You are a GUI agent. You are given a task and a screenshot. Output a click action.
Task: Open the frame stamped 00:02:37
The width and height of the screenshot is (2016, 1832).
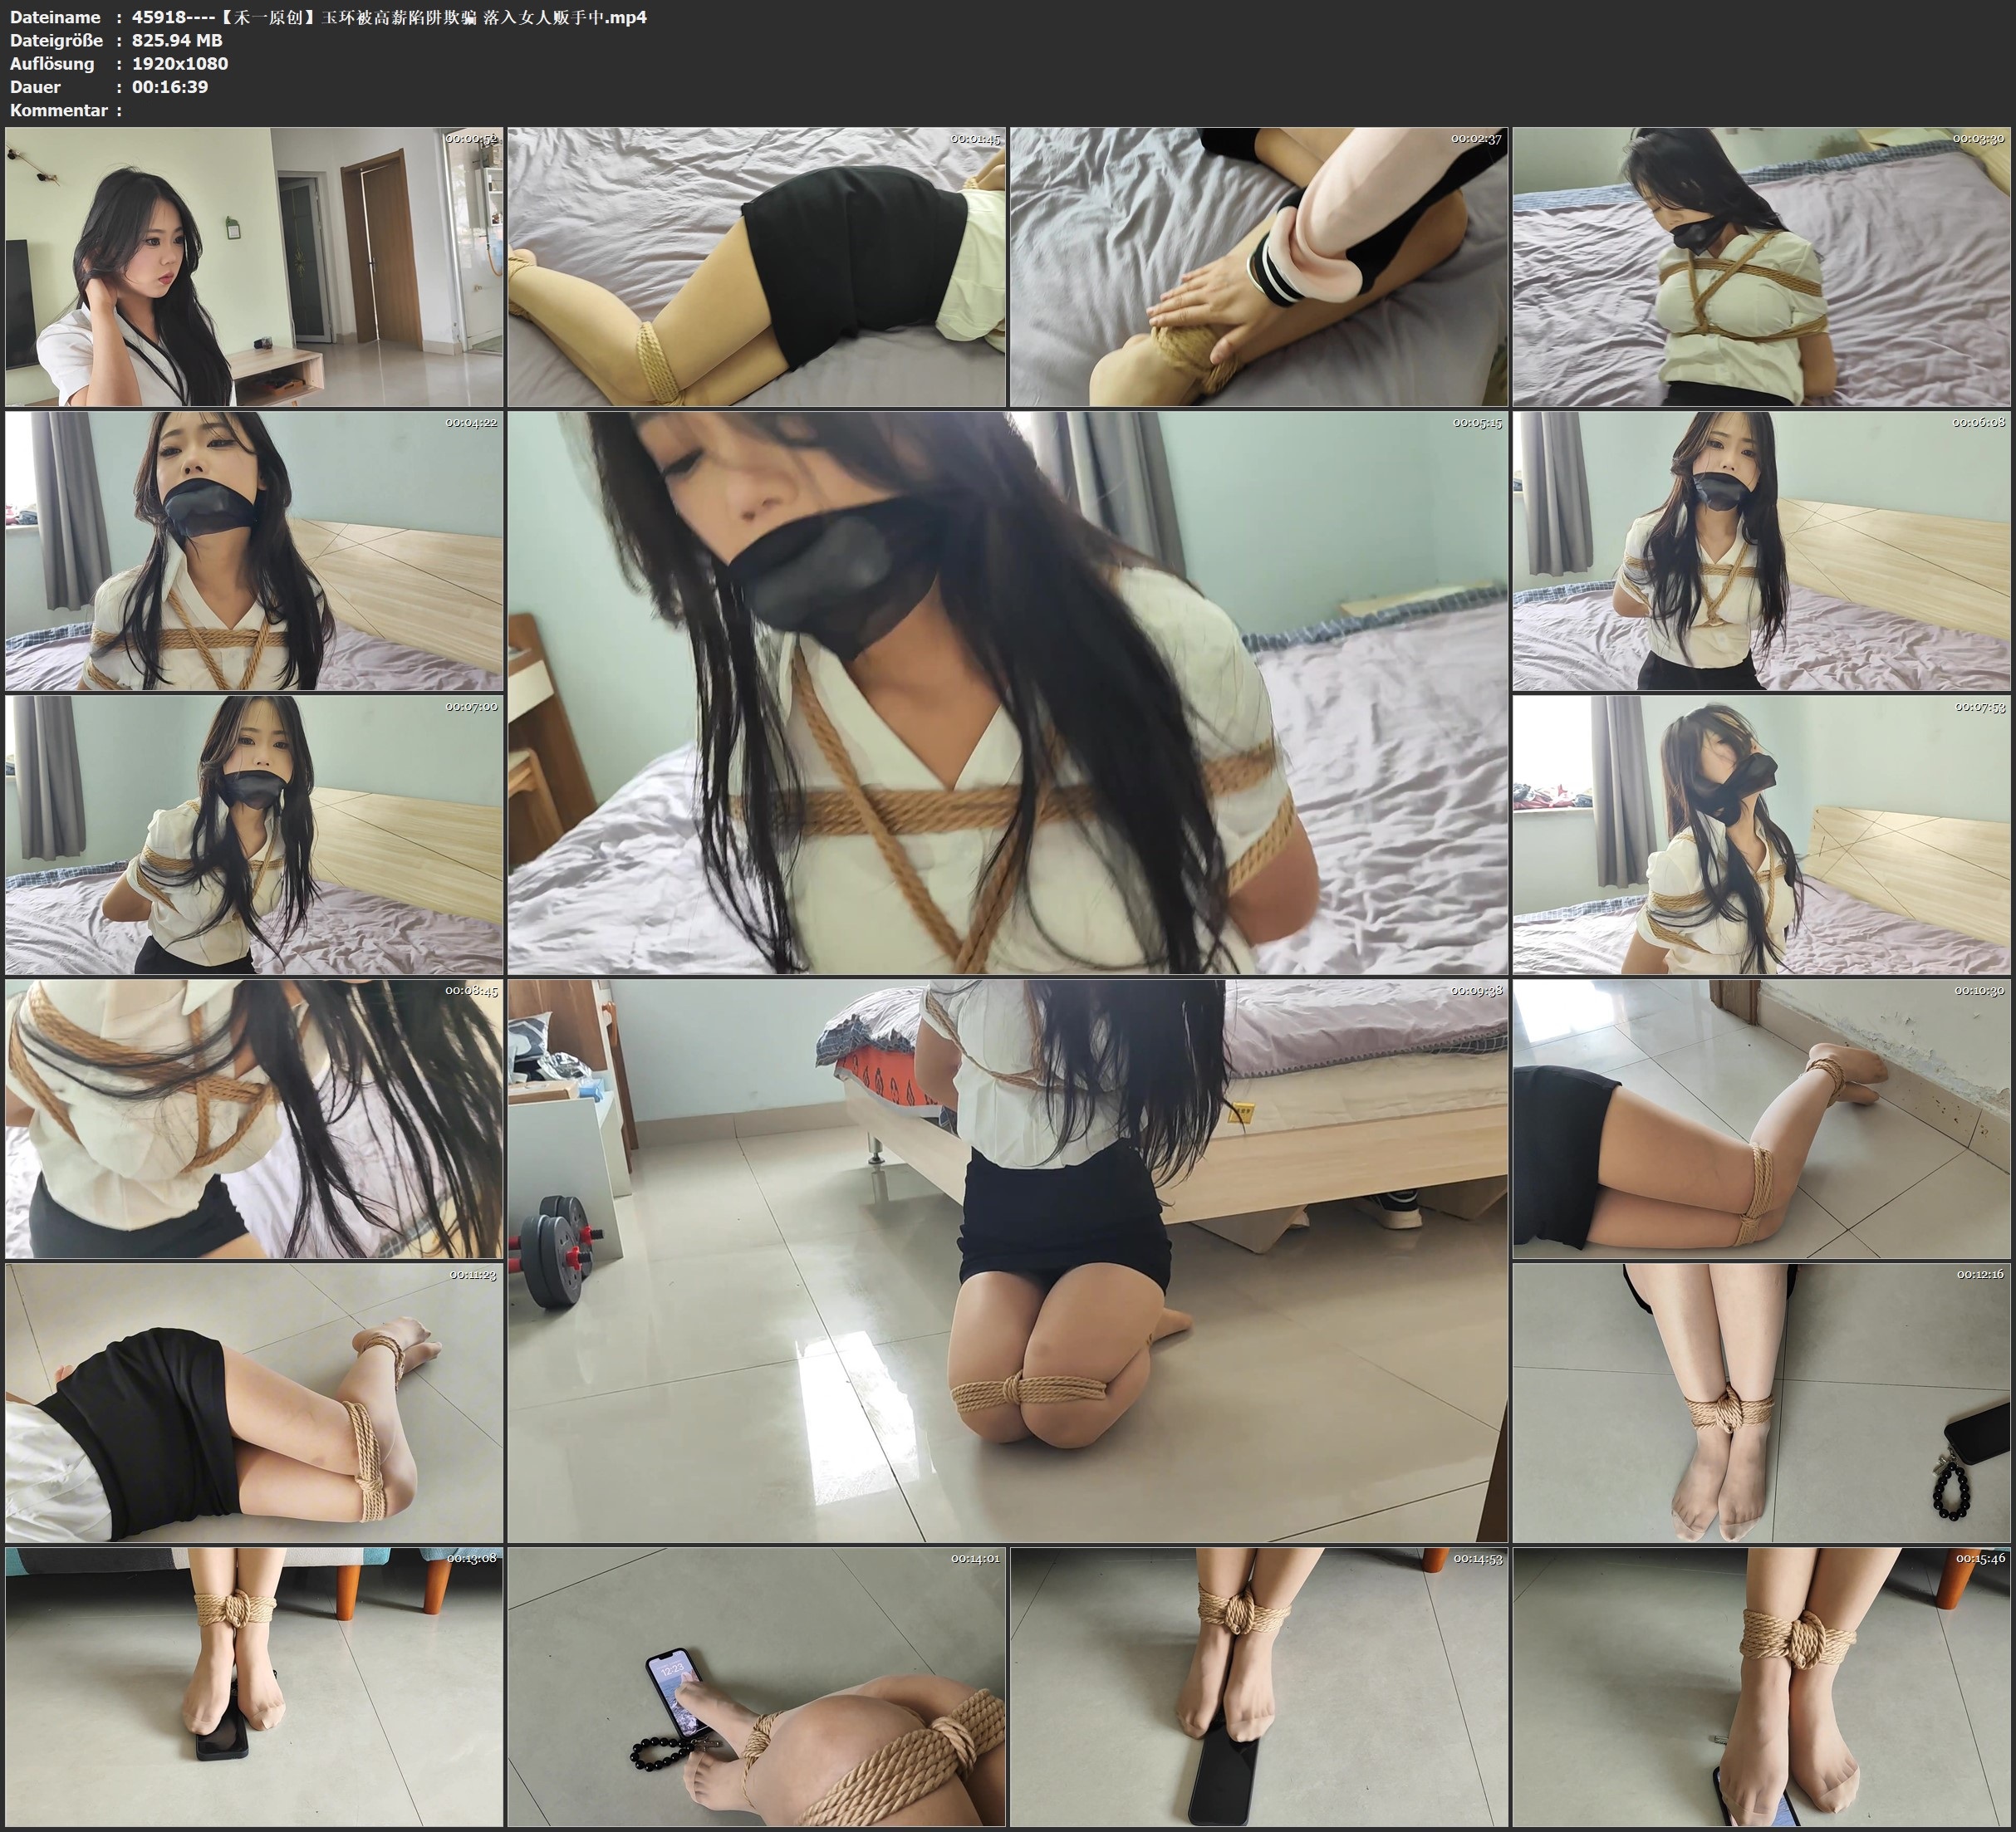1258,267
